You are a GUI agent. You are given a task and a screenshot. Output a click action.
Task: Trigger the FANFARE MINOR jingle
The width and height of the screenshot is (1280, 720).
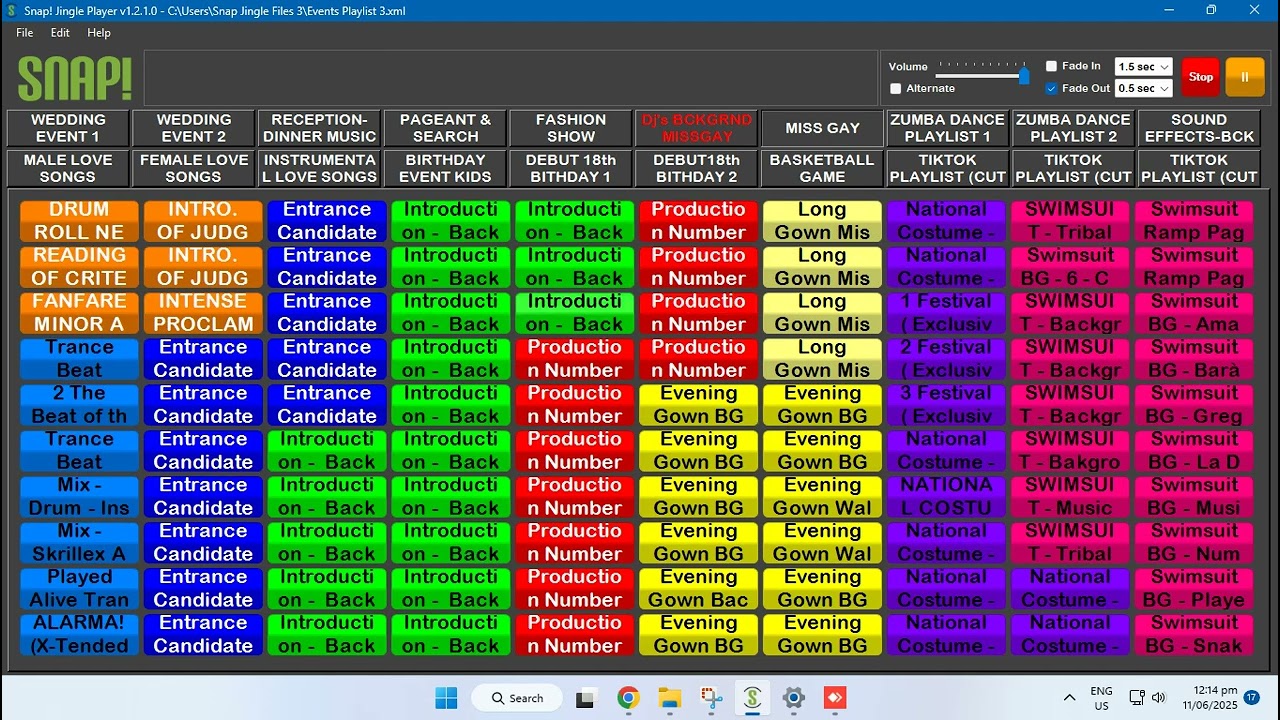click(x=79, y=313)
